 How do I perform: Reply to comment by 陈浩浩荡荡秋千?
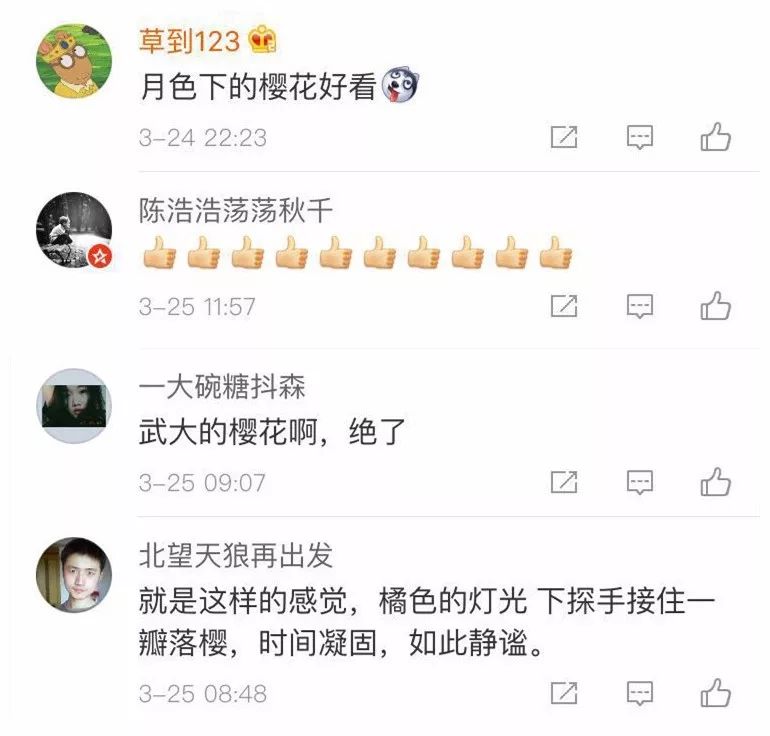click(640, 306)
